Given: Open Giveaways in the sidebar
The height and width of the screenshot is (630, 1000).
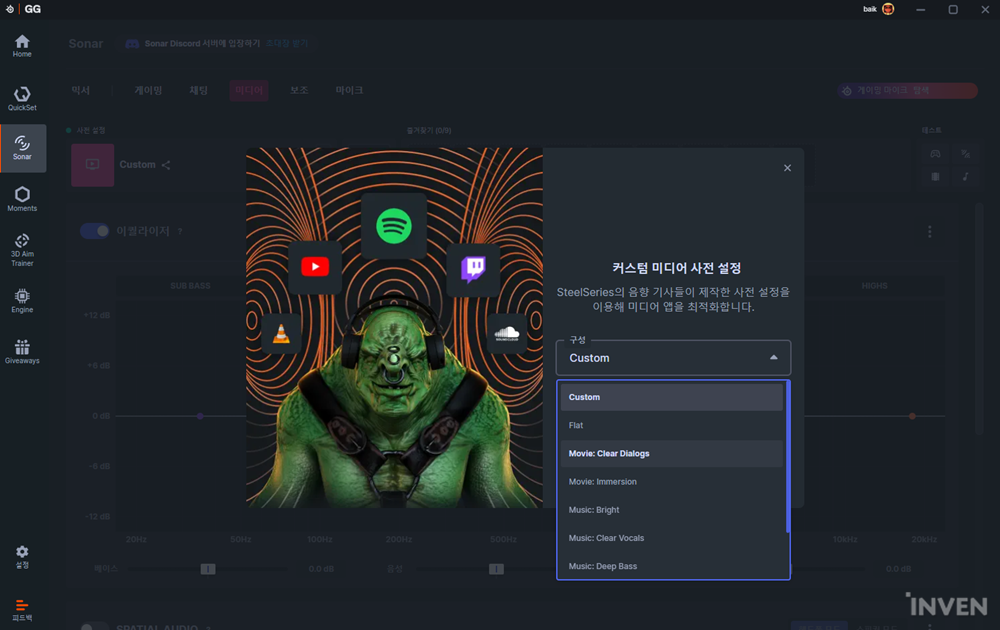Looking at the screenshot, I should pyautogui.click(x=22, y=351).
